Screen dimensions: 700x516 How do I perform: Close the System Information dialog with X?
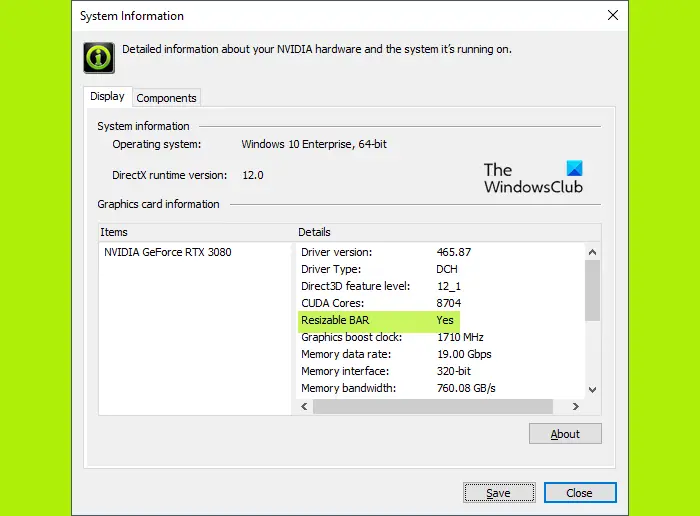point(613,15)
